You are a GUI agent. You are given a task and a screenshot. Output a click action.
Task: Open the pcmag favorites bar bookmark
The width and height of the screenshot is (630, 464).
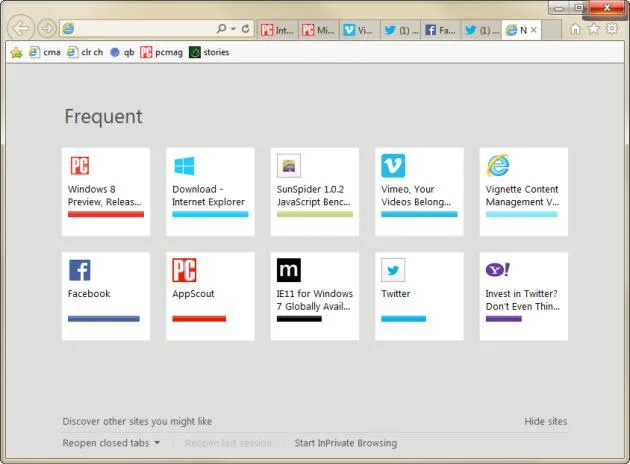161,53
